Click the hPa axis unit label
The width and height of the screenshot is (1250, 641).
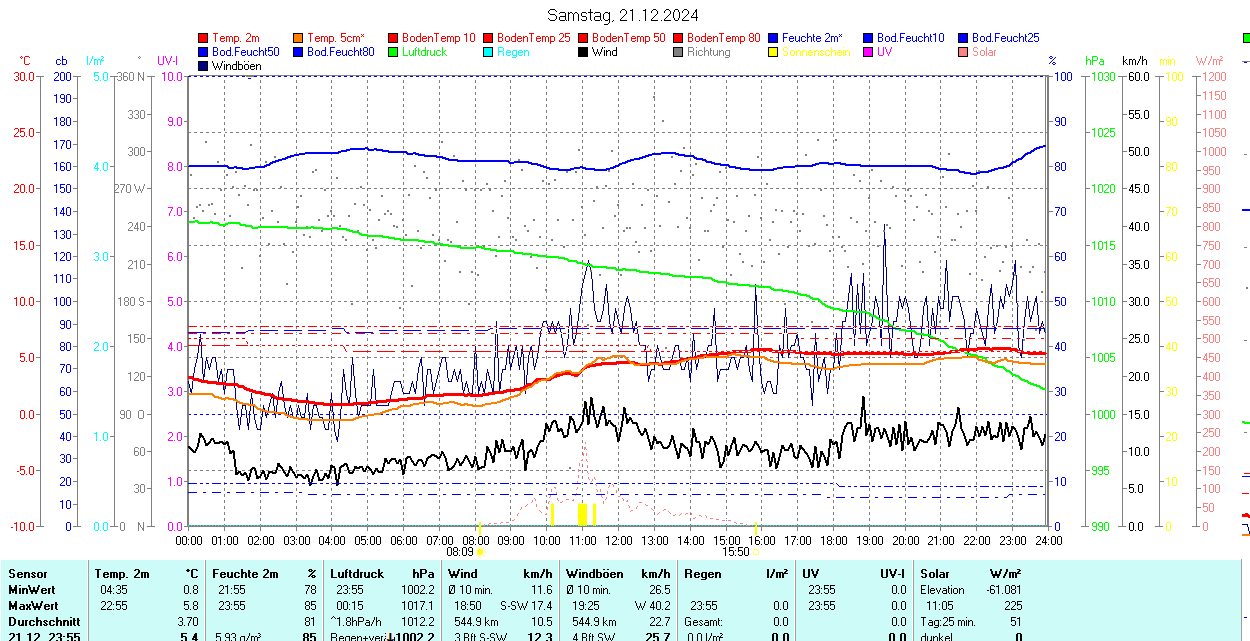coord(1095,61)
